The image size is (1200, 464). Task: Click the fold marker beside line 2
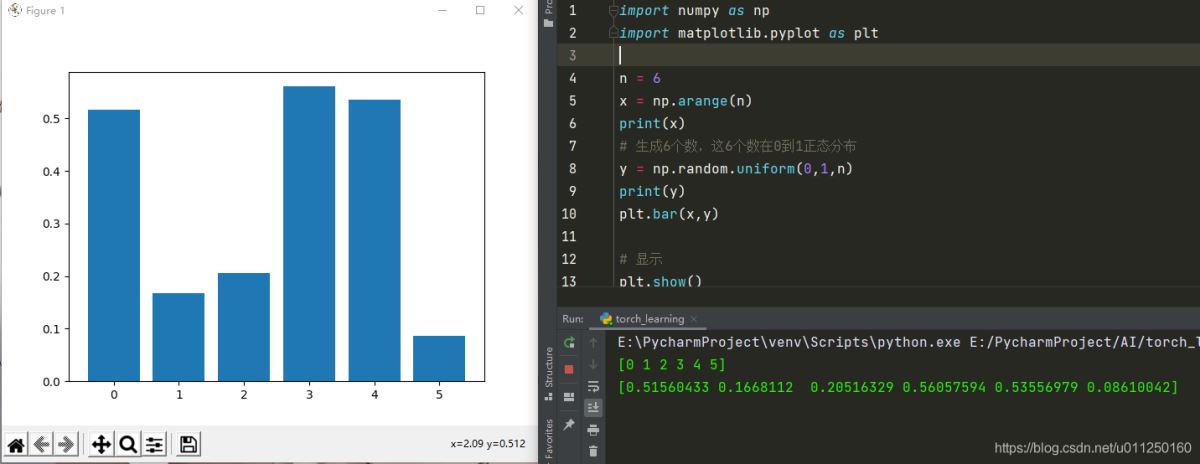click(x=614, y=33)
